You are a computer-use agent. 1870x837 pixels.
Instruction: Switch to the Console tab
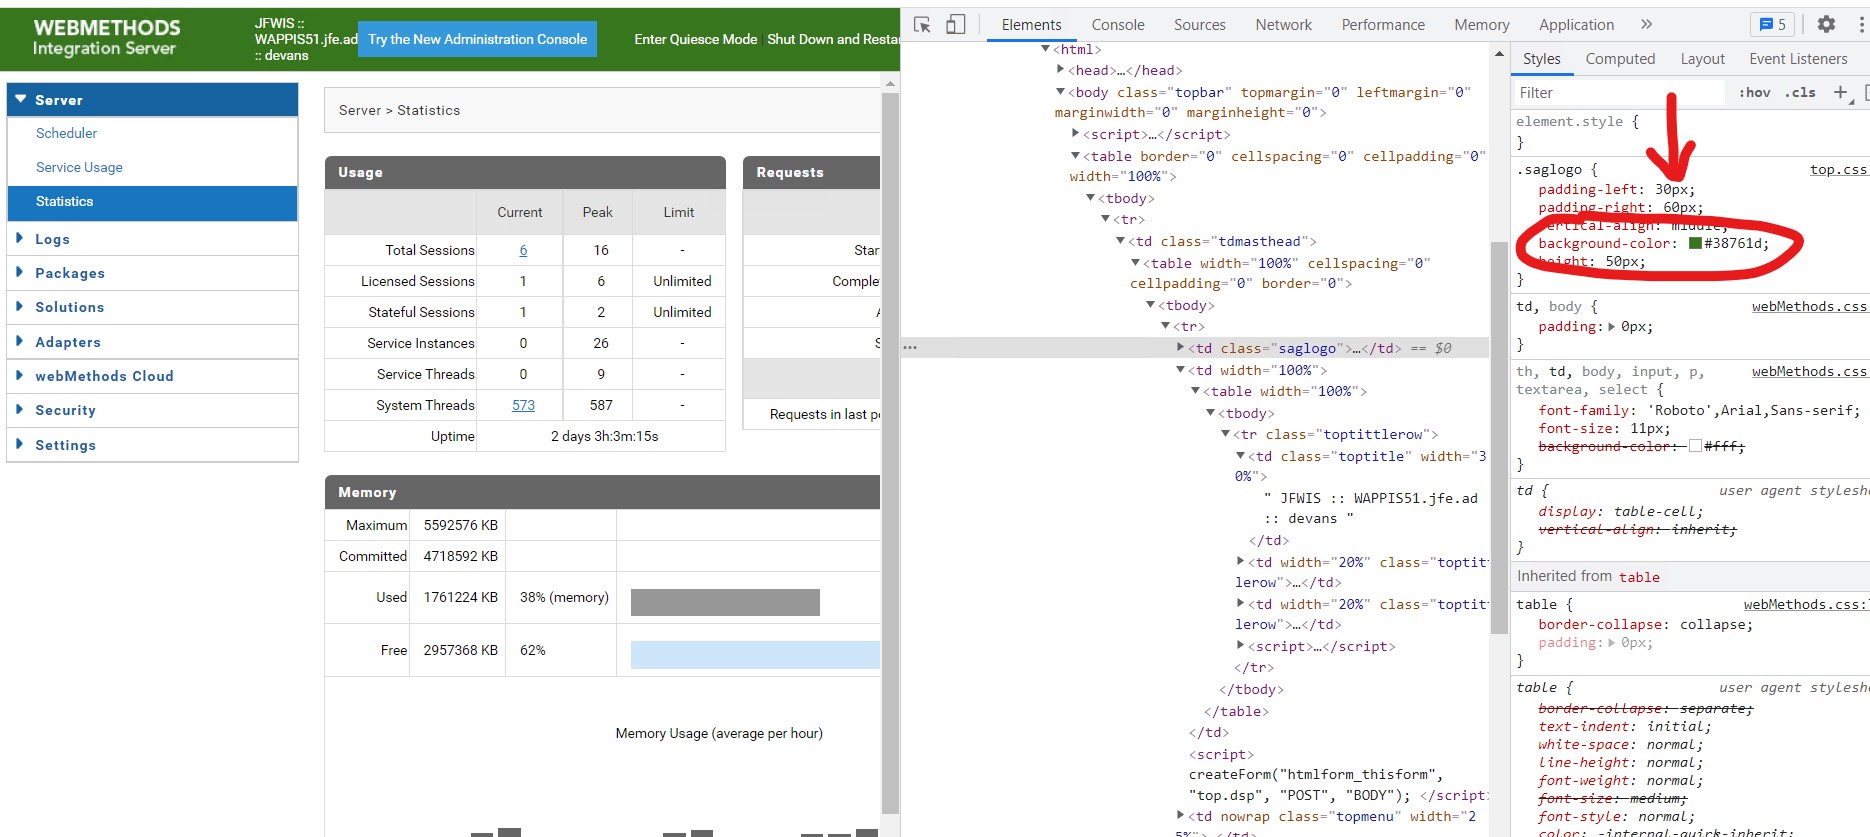[x=1118, y=25]
